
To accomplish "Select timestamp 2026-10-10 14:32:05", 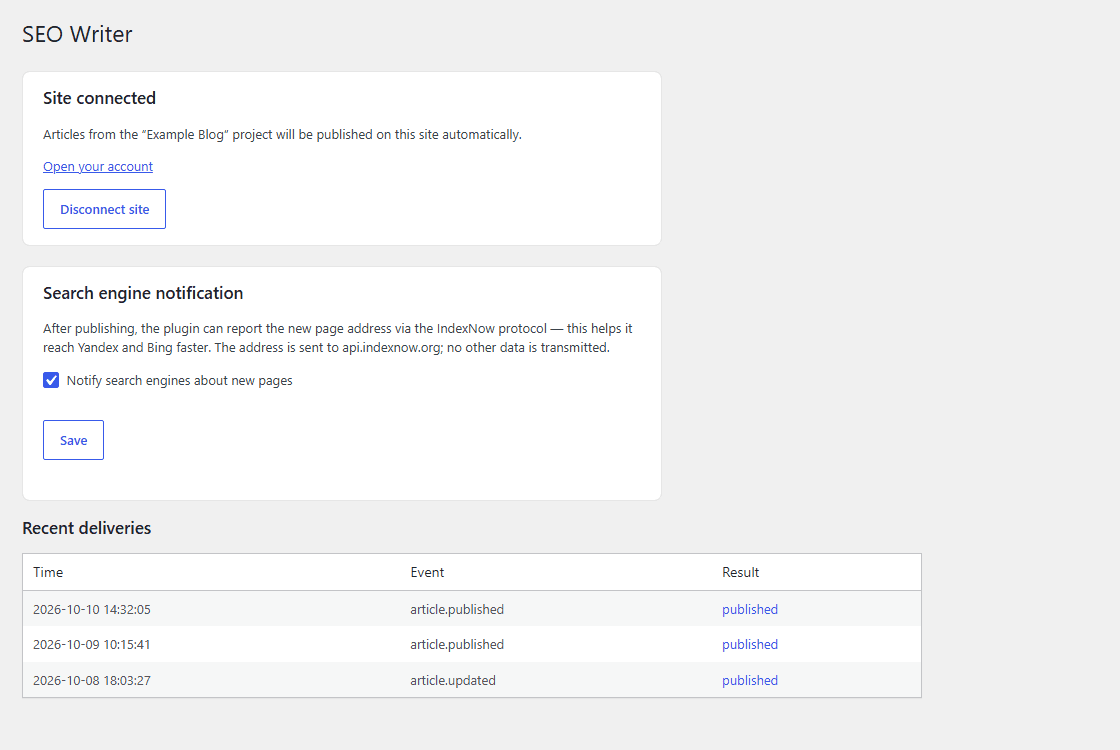I will click(91, 609).
